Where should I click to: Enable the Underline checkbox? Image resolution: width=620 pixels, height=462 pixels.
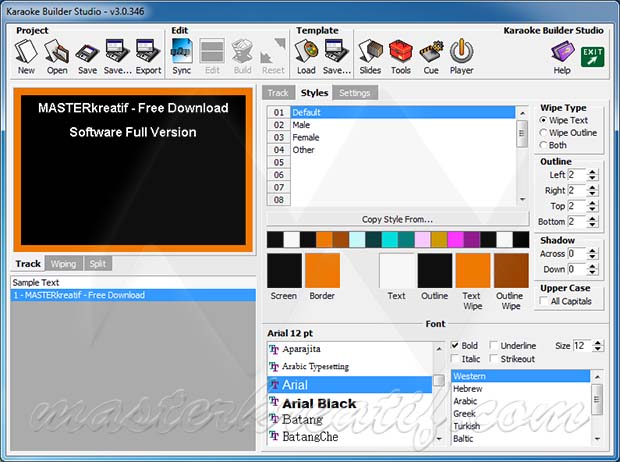click(493, 345)
